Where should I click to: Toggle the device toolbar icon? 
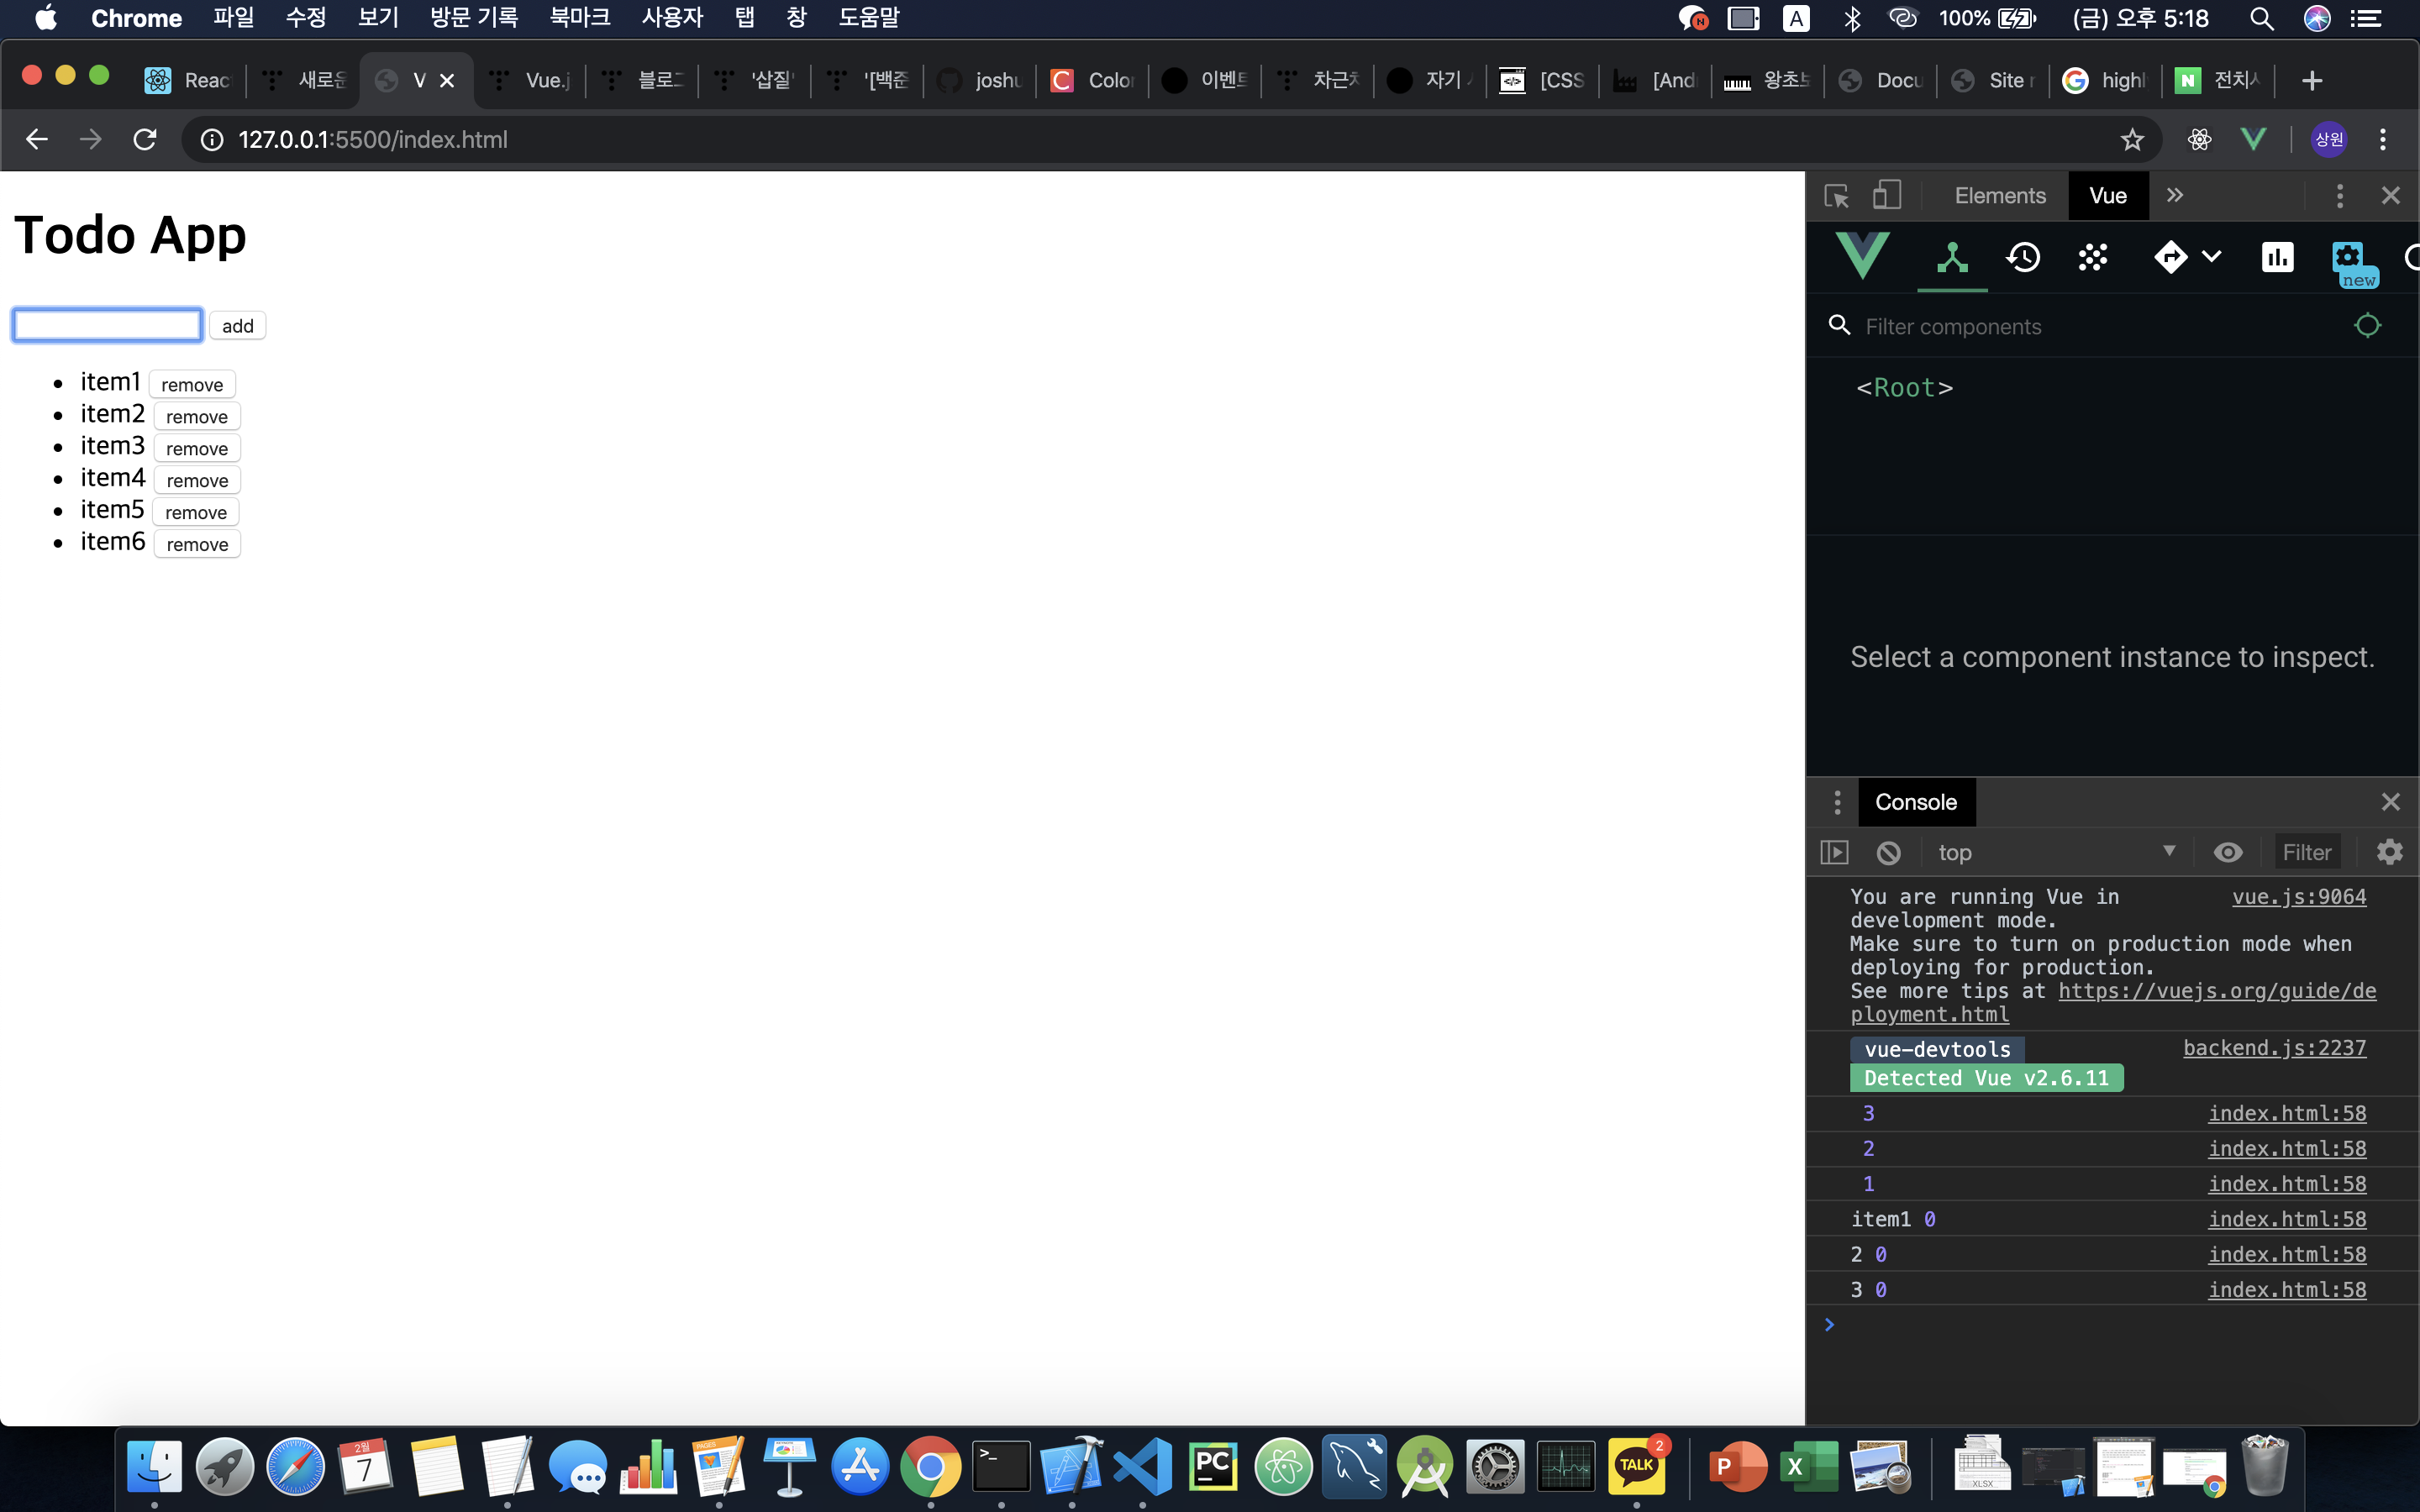(1886, 196)
